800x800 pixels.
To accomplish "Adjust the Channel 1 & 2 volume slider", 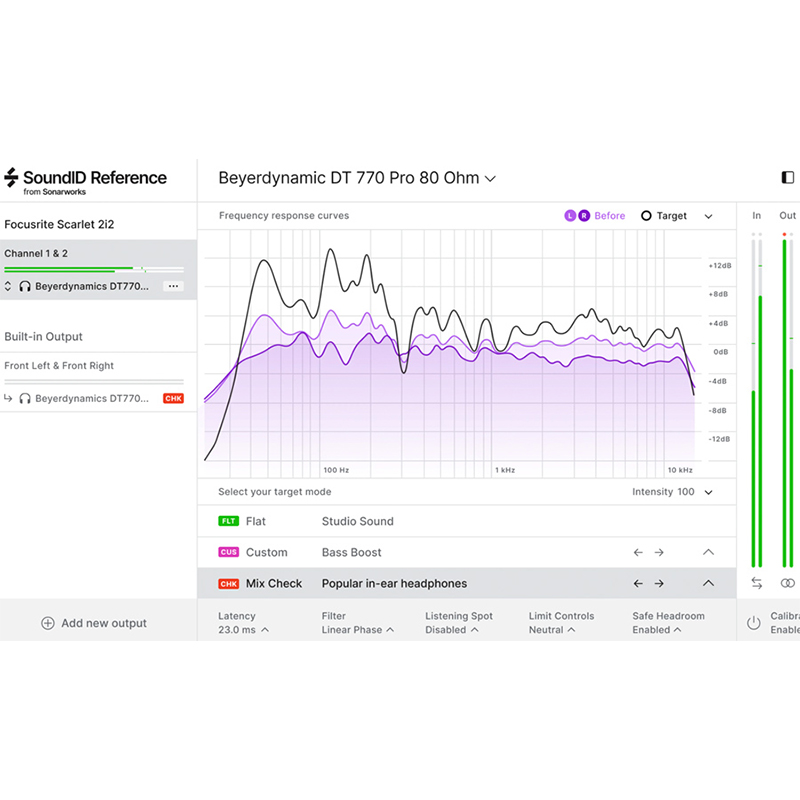I will [141, 269].
